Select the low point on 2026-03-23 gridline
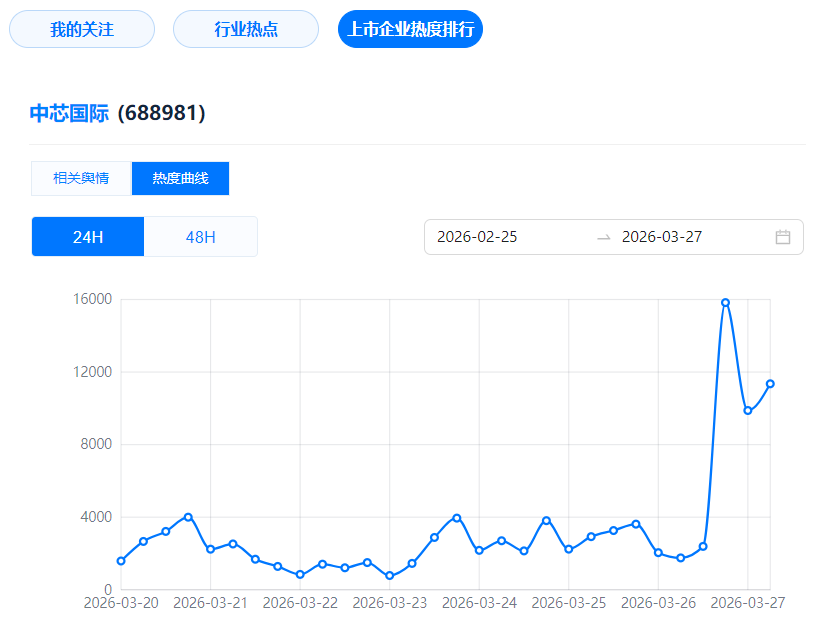The height and width of the screenshot is (625, 816). pyautogui.click(x=389, y=576)
